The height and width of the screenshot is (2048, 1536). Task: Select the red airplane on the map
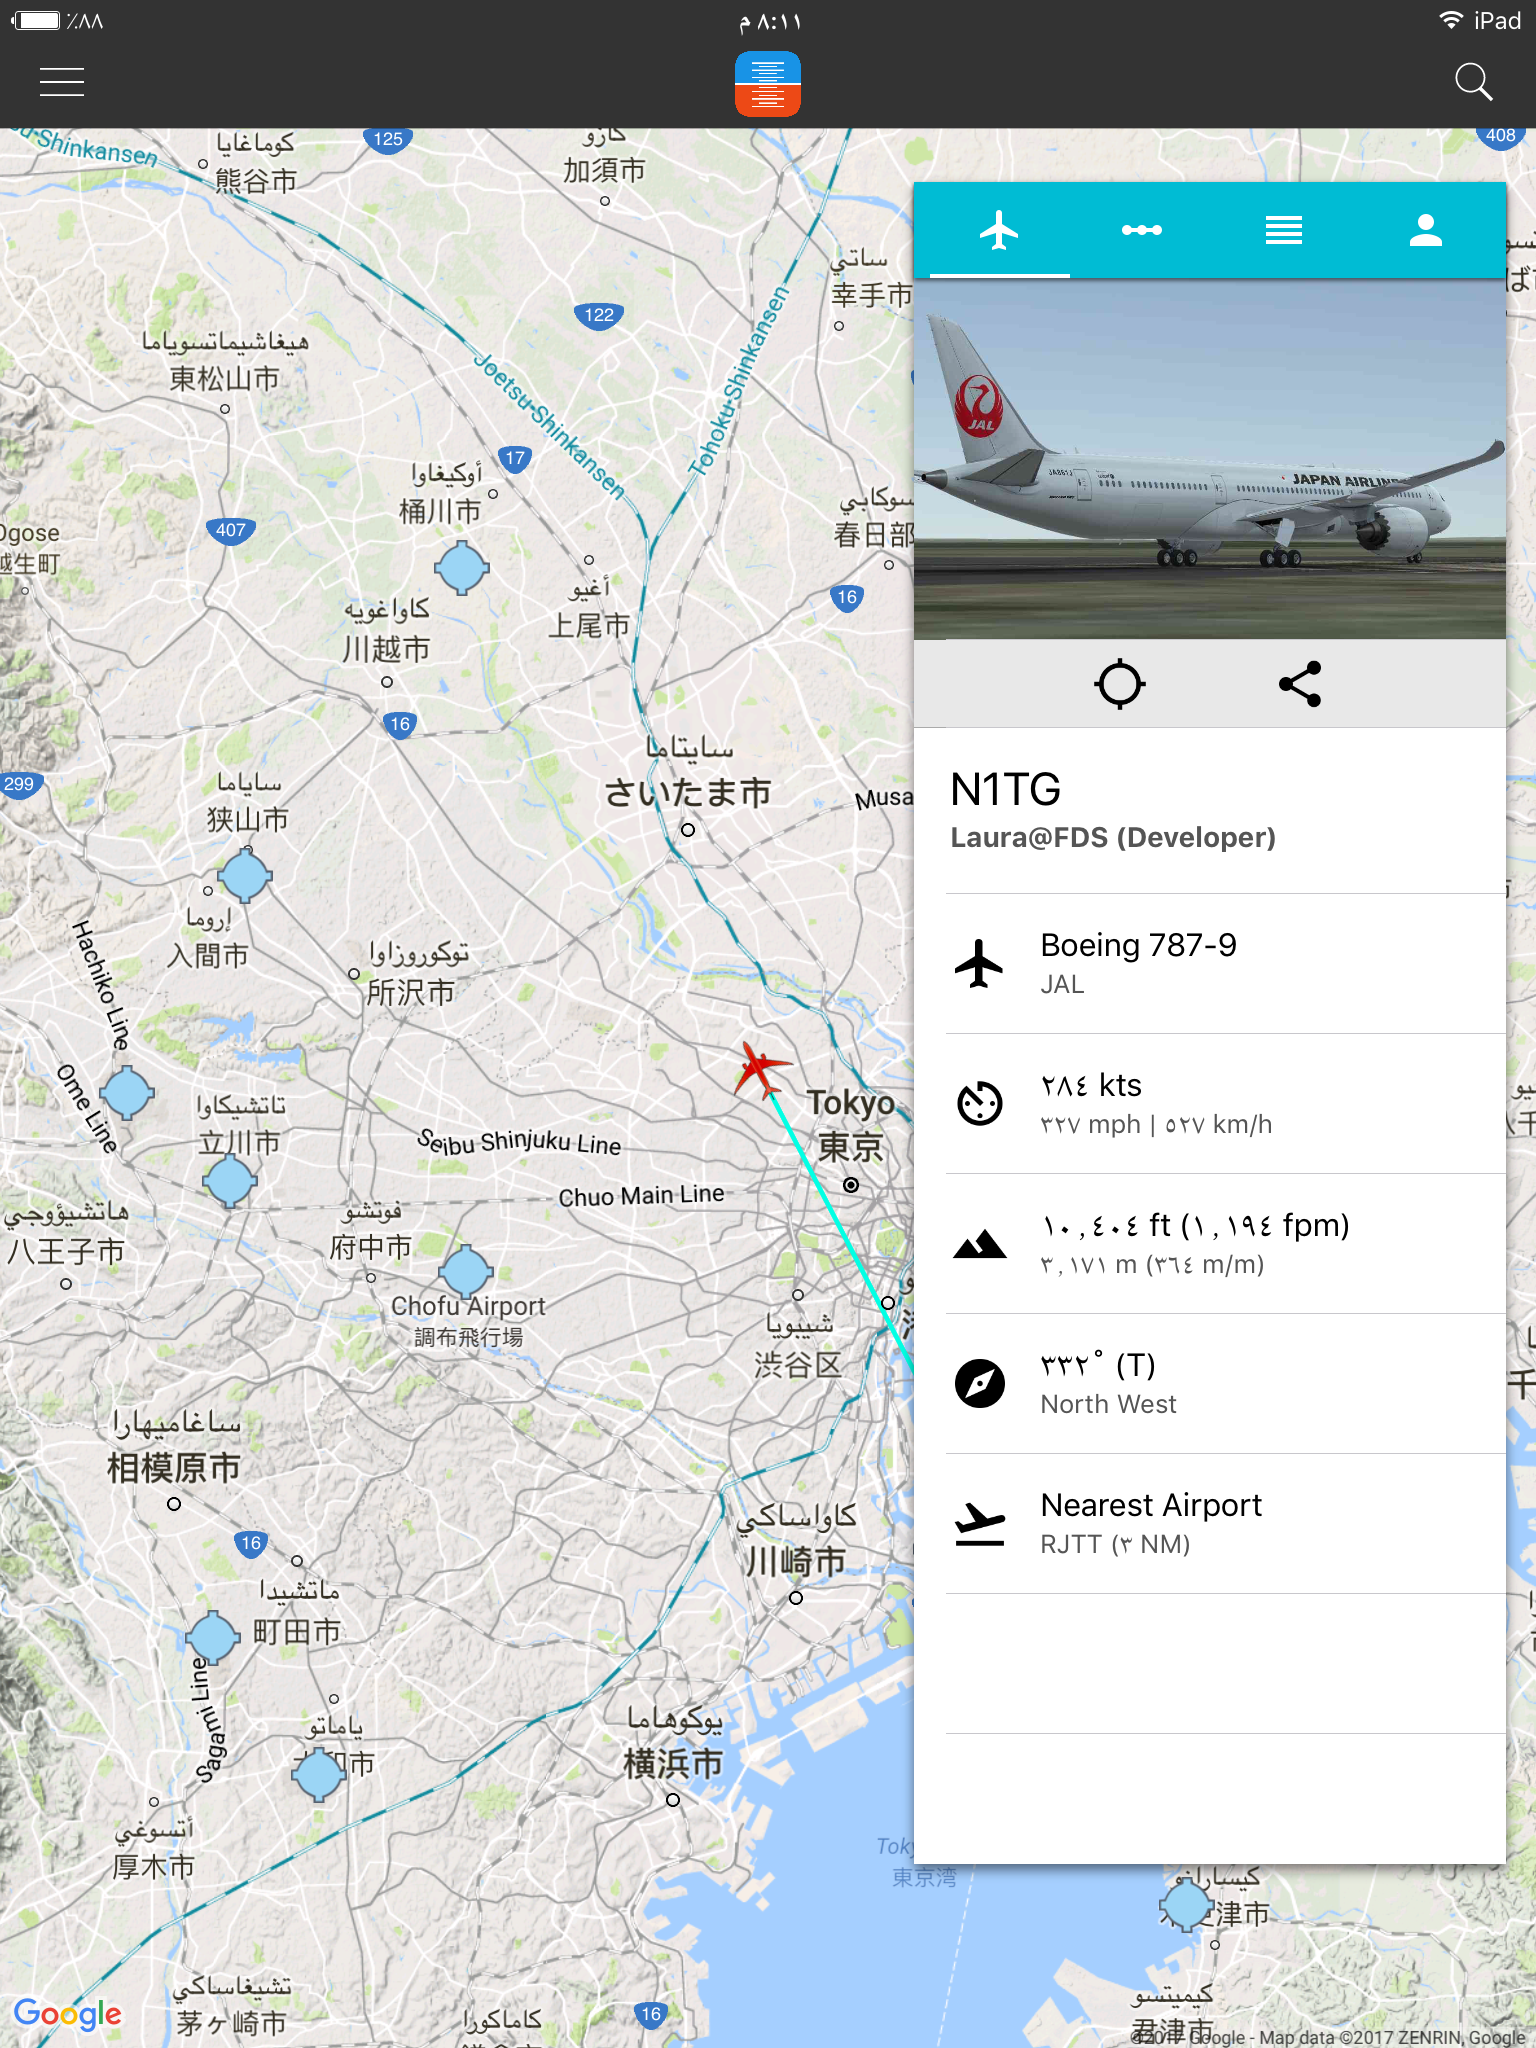pyautogui.click(x=762, y=1069)
